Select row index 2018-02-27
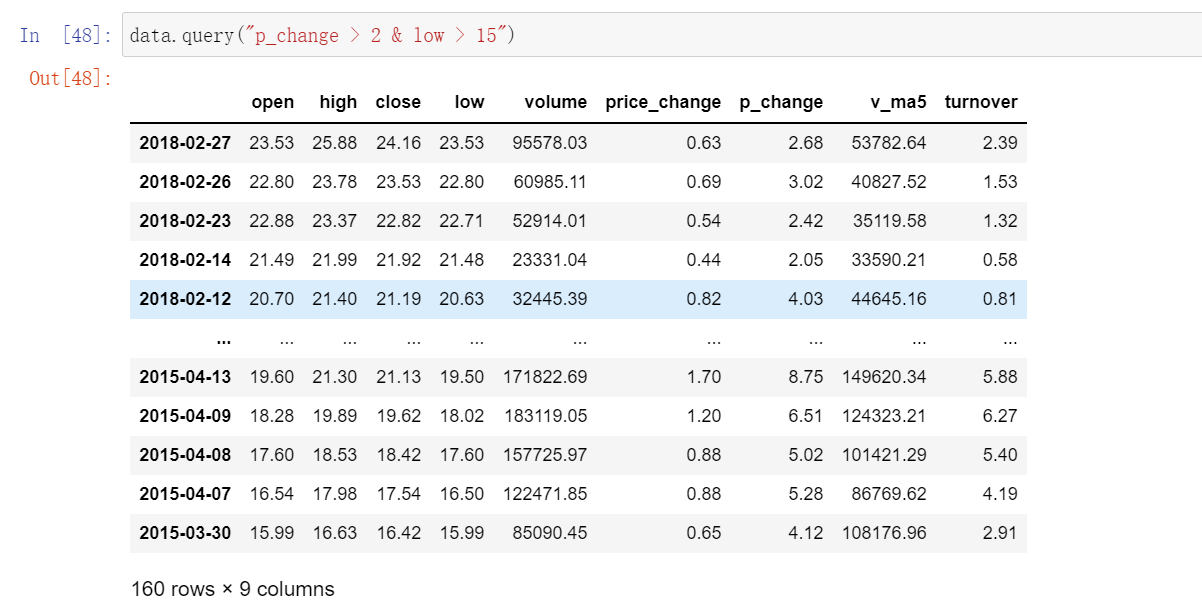 click(185, 143)
